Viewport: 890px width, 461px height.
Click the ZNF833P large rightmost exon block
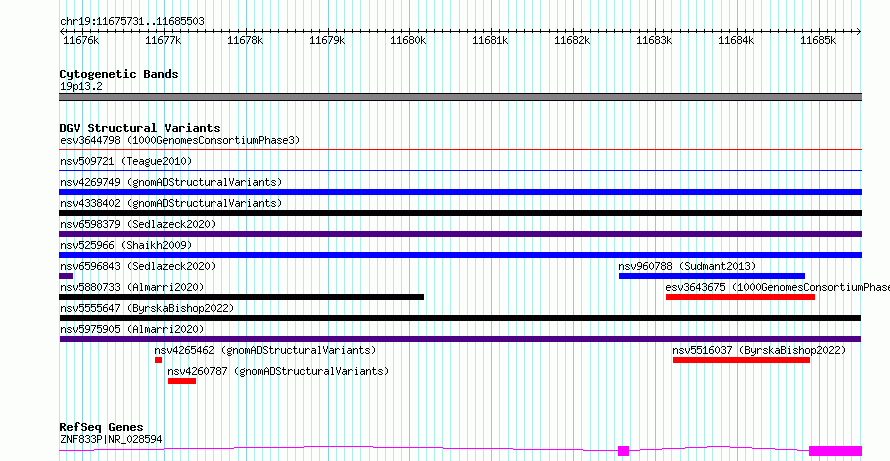pos(836,451)
